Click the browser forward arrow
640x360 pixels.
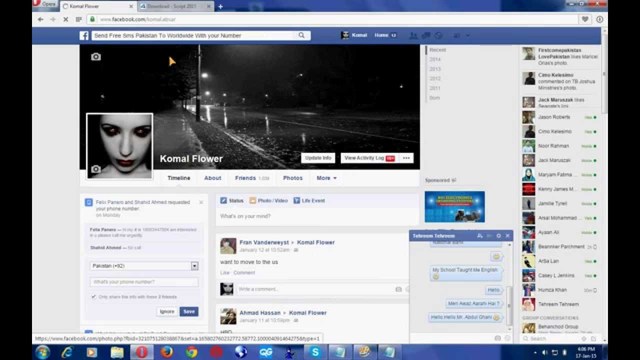pyautogui.click(x=53, y=19)
